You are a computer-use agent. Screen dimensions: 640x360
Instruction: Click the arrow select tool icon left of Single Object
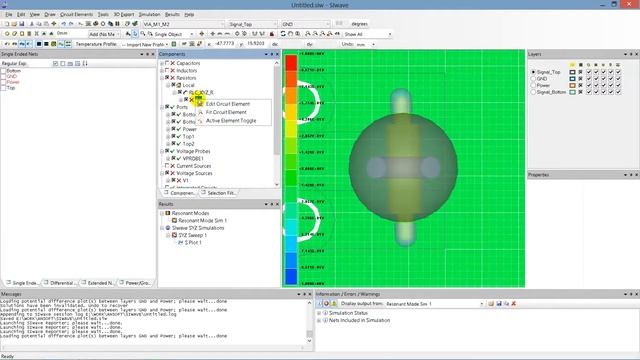pyautogui.click(x=135, y=34)
